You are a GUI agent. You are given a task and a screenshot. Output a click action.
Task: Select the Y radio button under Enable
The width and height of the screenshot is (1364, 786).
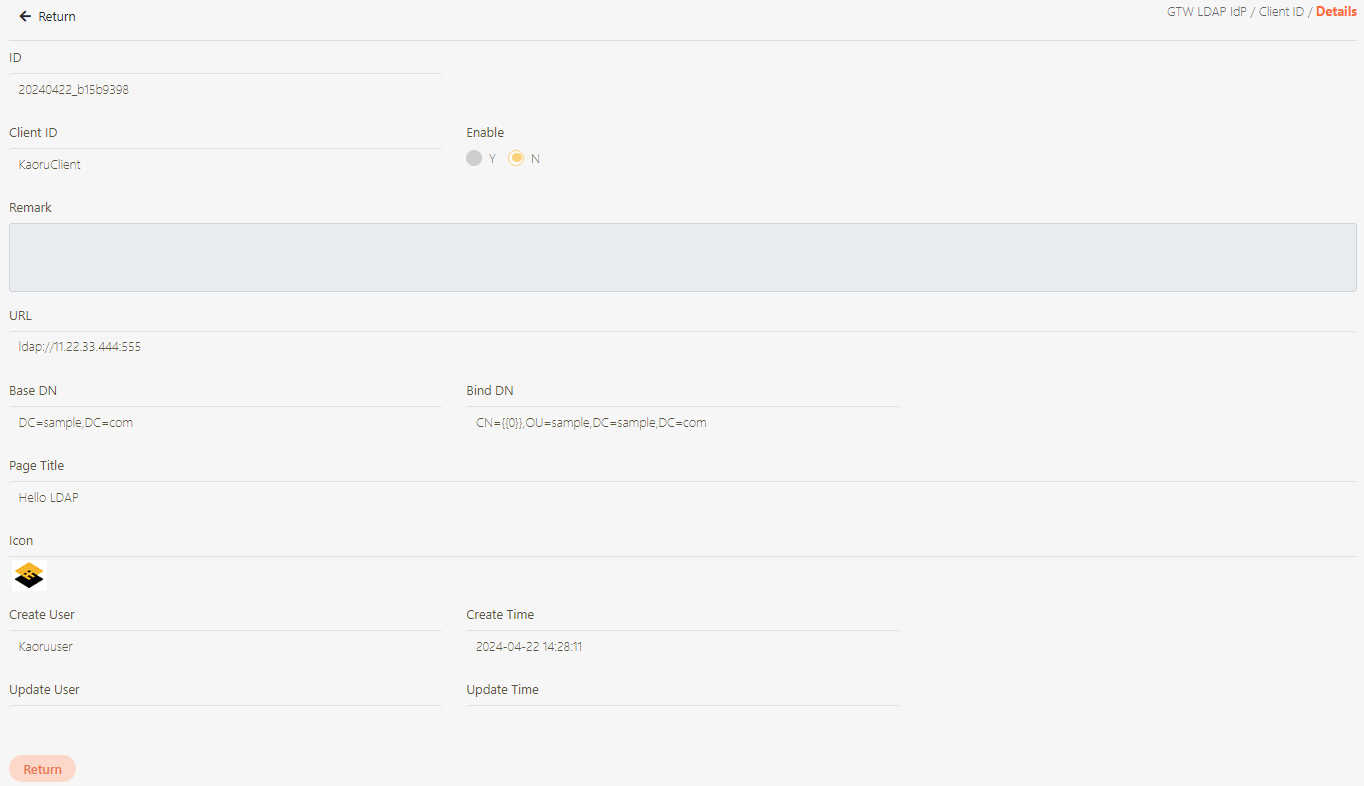[x=475, y=158]
